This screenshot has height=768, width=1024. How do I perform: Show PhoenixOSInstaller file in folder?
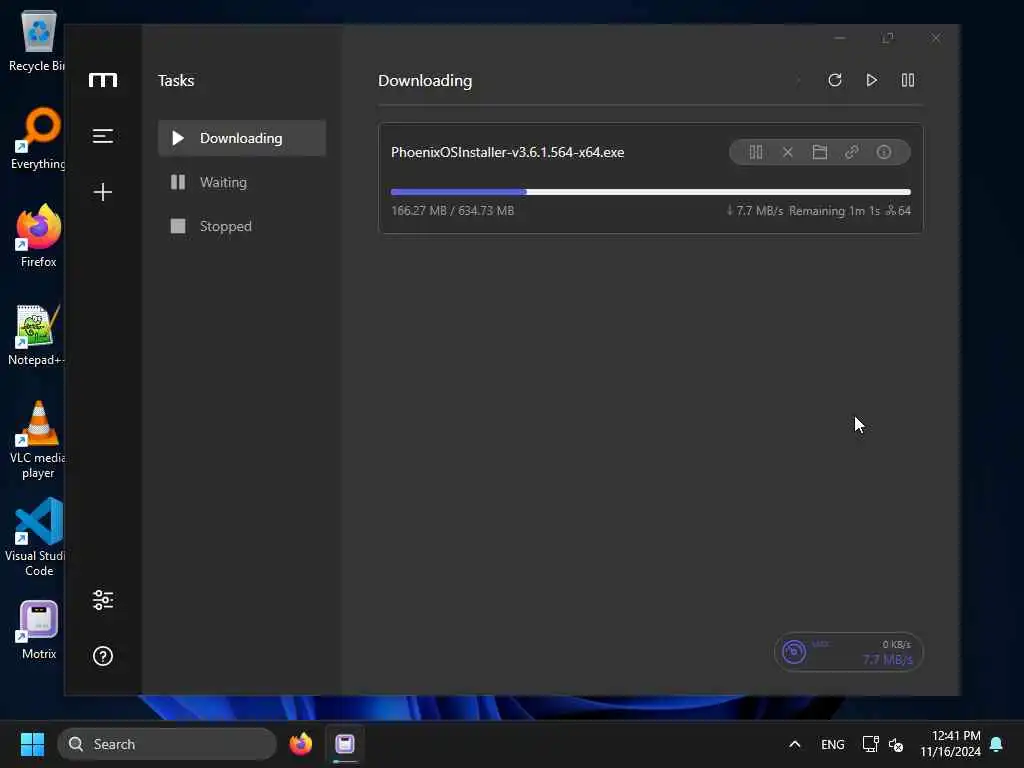tap(820, 152)
